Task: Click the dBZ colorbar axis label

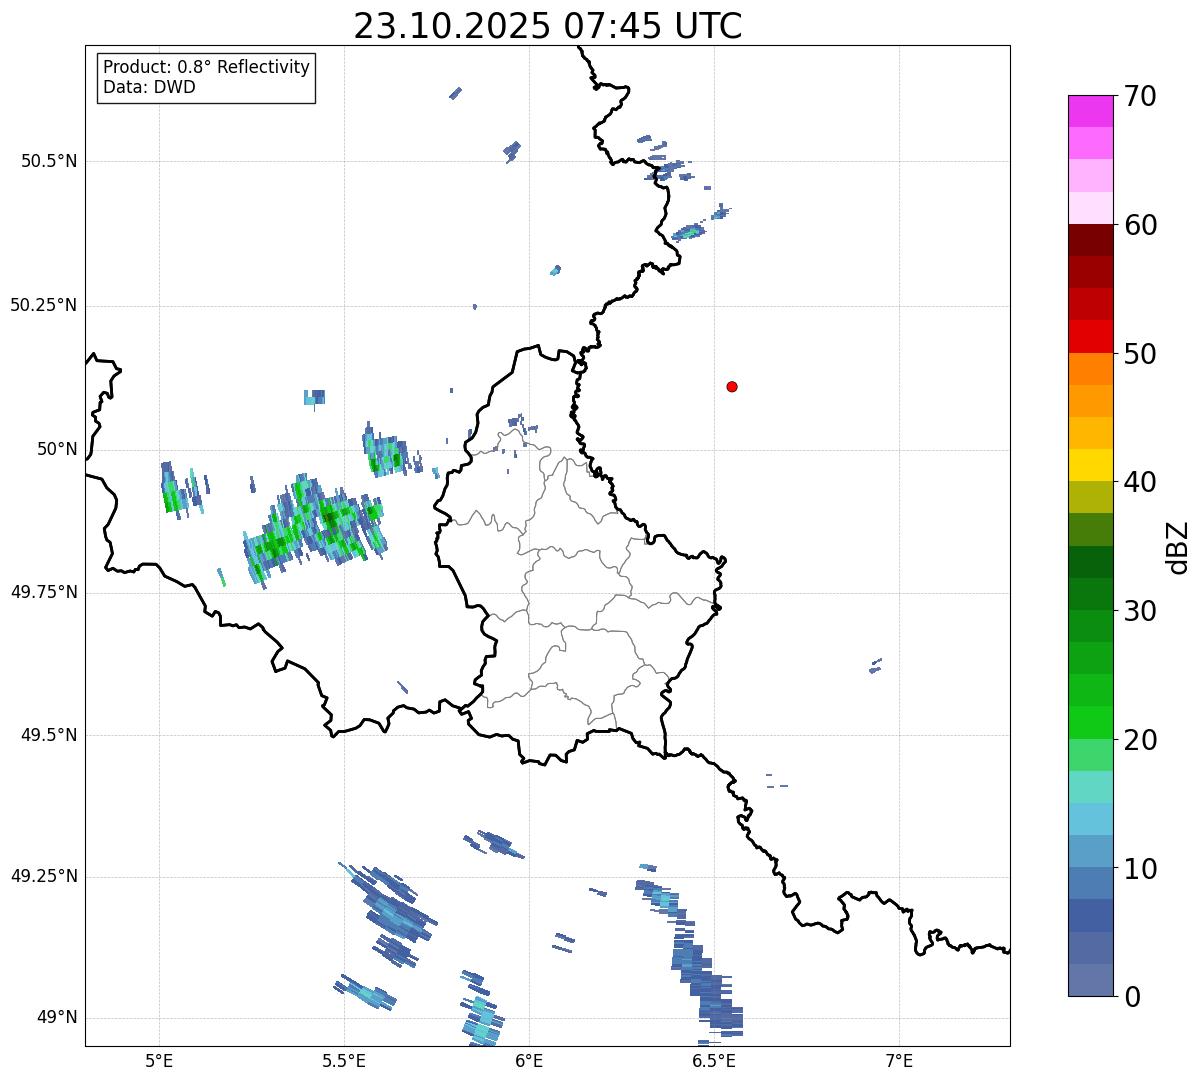Action: [x=1179, y=547]
